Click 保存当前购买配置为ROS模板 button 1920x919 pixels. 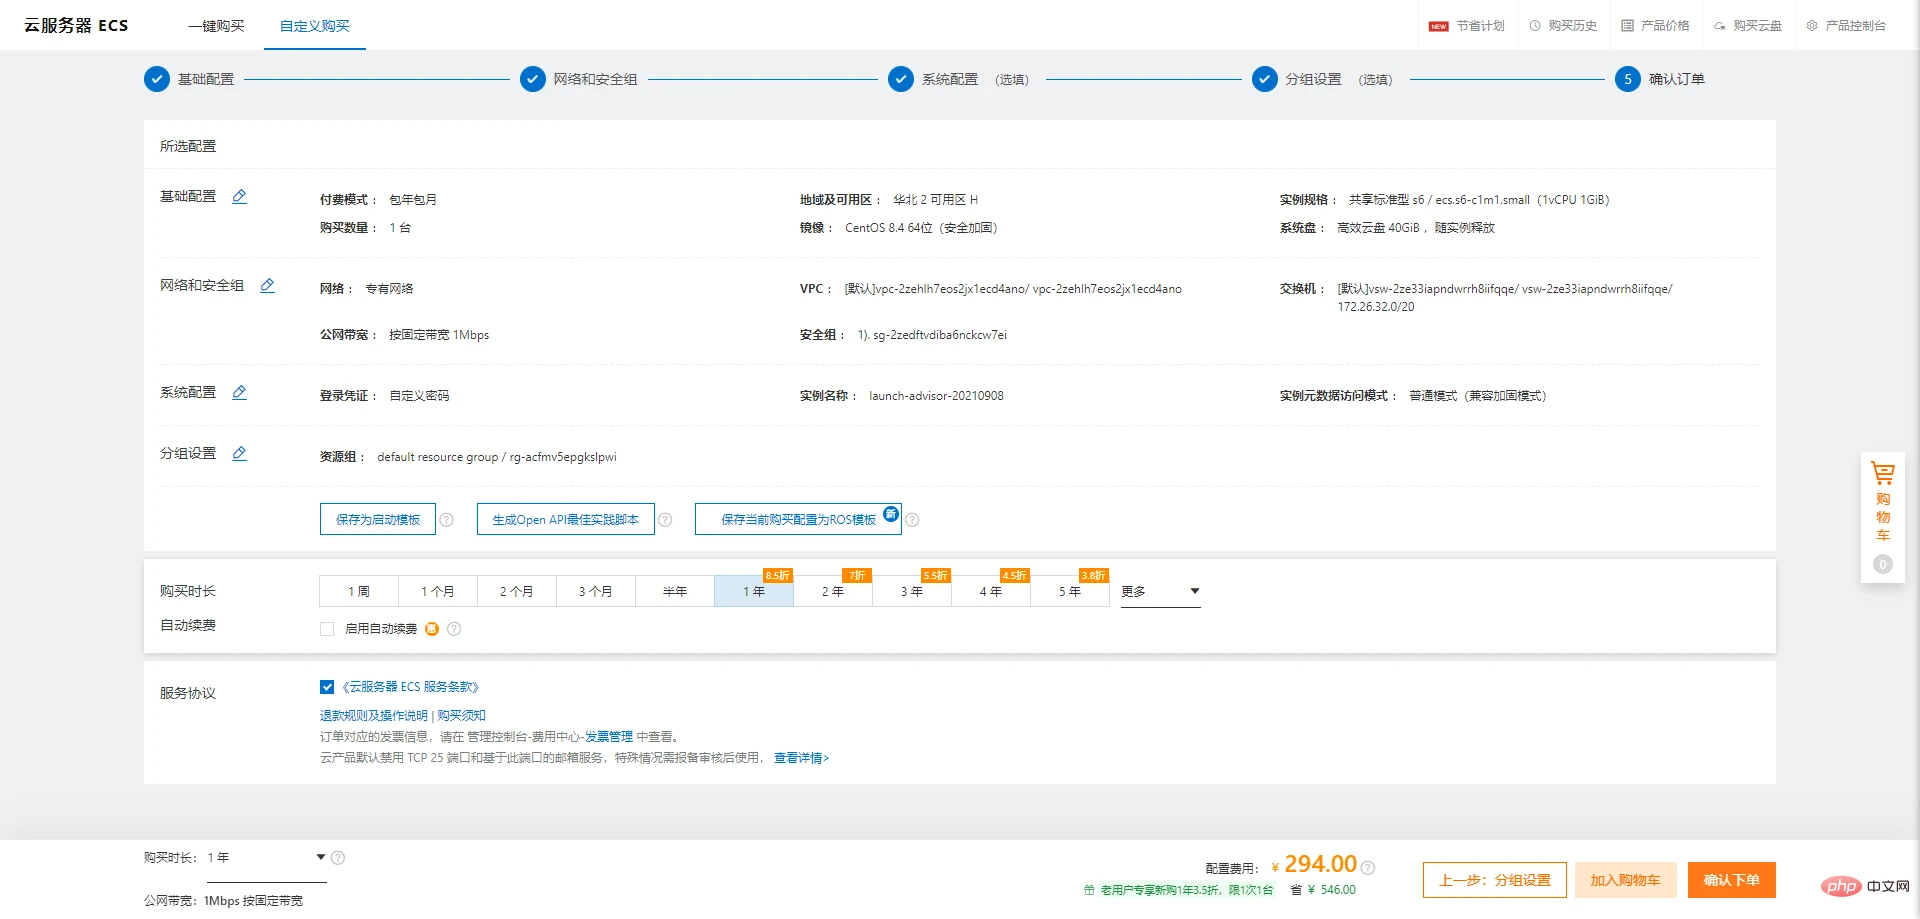tap(798, 520)
